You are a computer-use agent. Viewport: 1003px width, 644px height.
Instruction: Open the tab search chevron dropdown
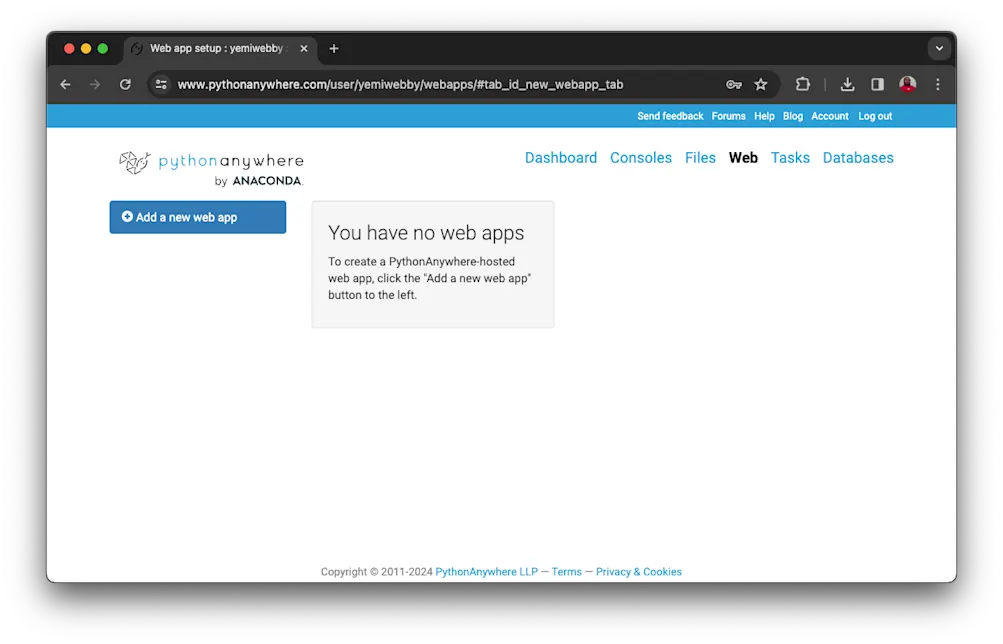tap(938, 48)
